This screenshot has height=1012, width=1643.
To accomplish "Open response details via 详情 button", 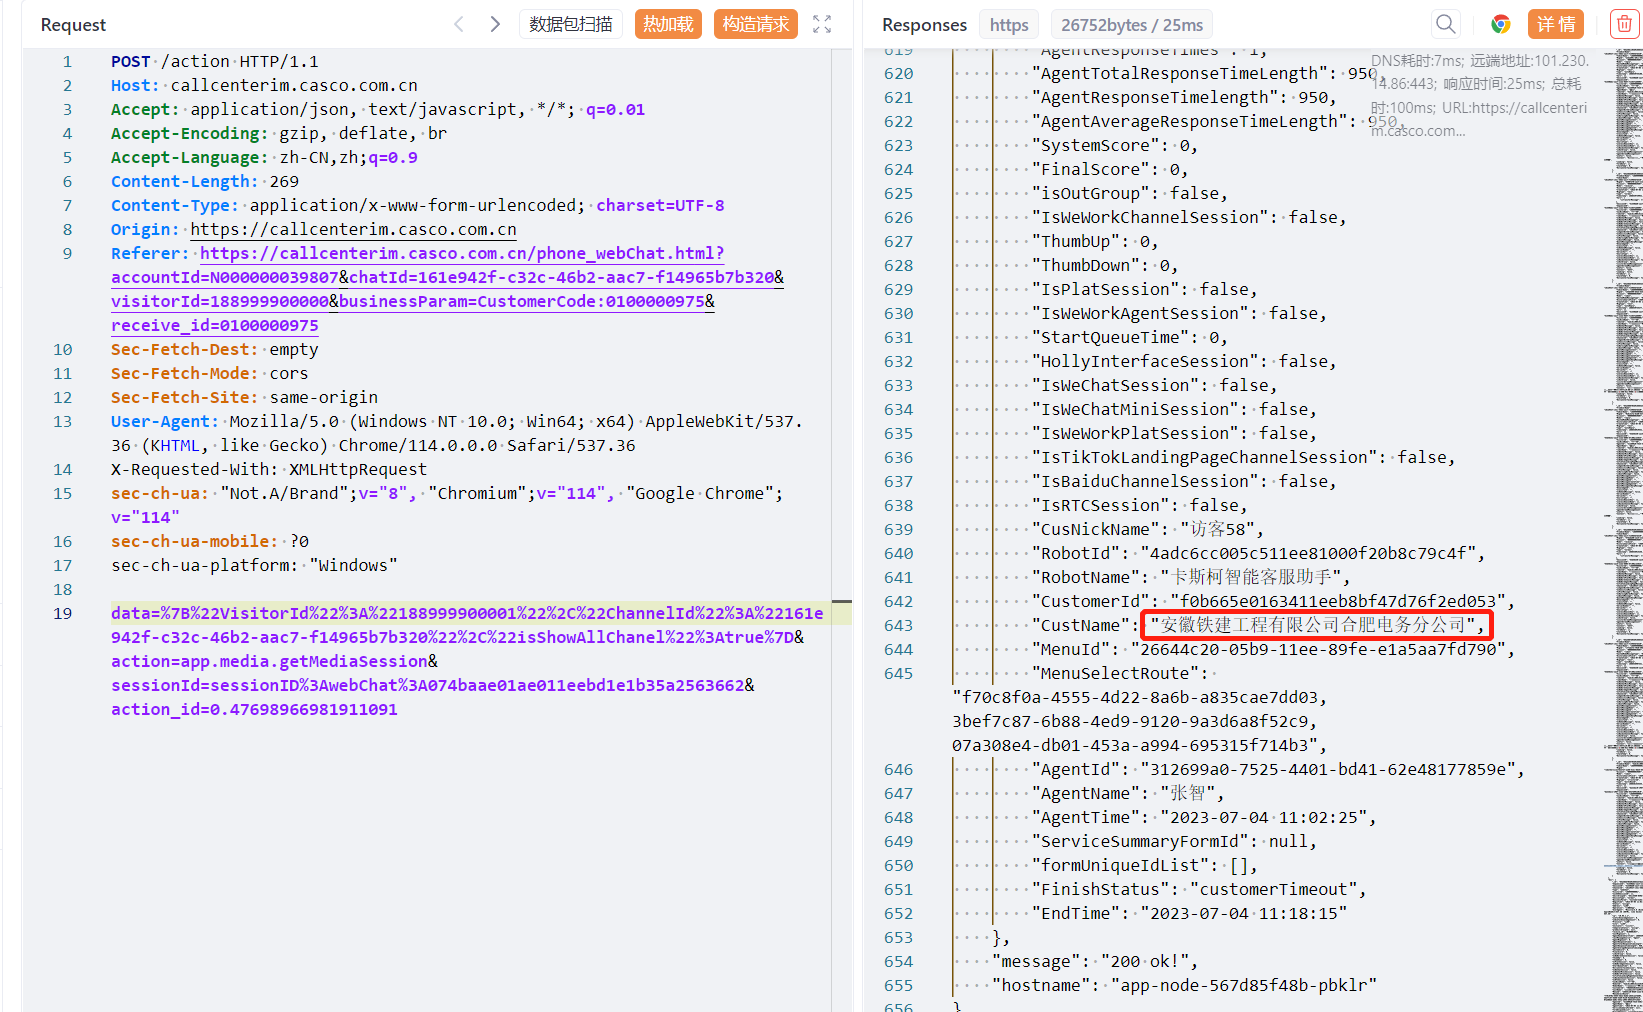I will [1556, 24].
